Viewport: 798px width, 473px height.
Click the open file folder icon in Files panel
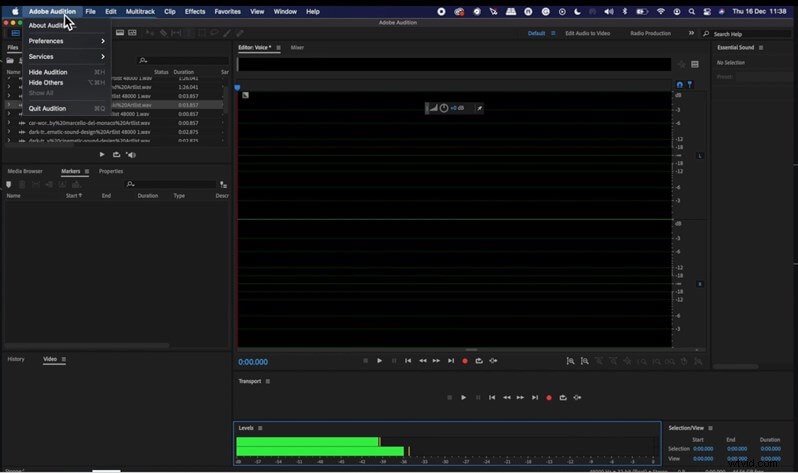[x=10, y=61]
